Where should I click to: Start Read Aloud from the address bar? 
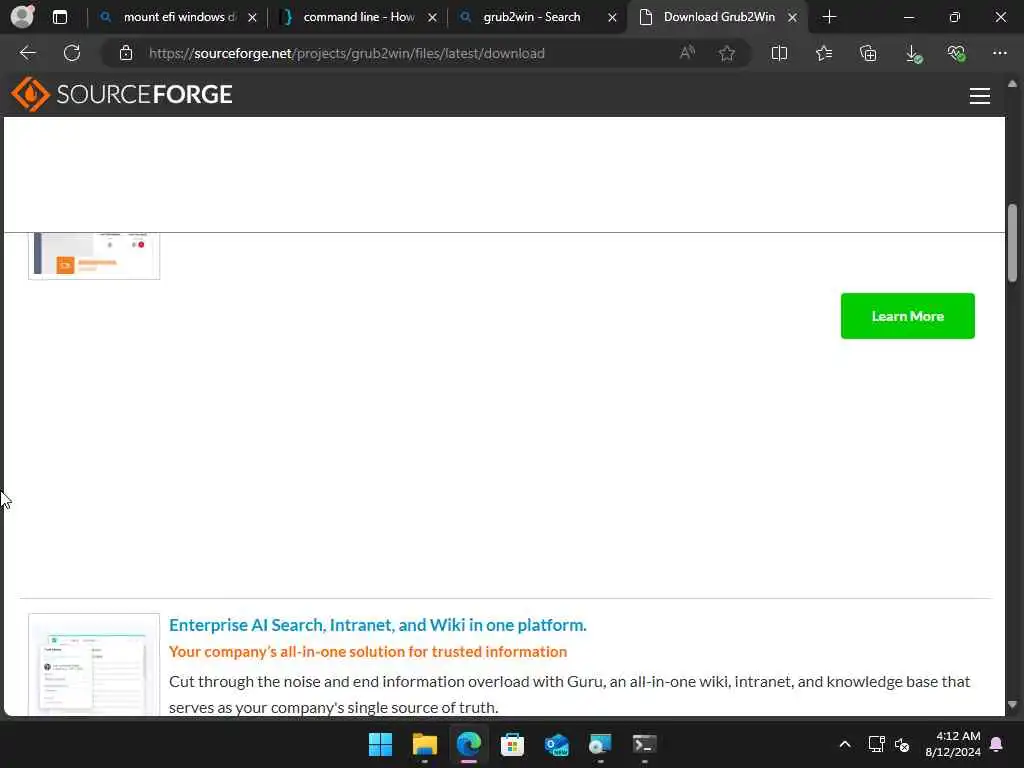687,53
